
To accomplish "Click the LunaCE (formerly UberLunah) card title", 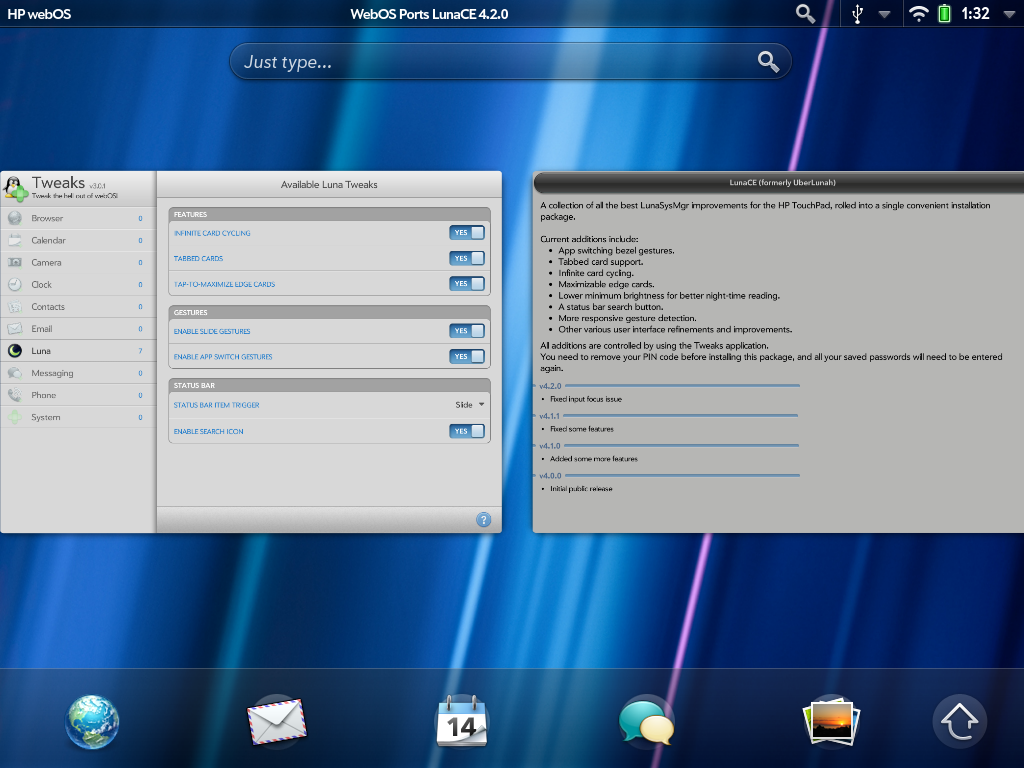I will (782, 183).
